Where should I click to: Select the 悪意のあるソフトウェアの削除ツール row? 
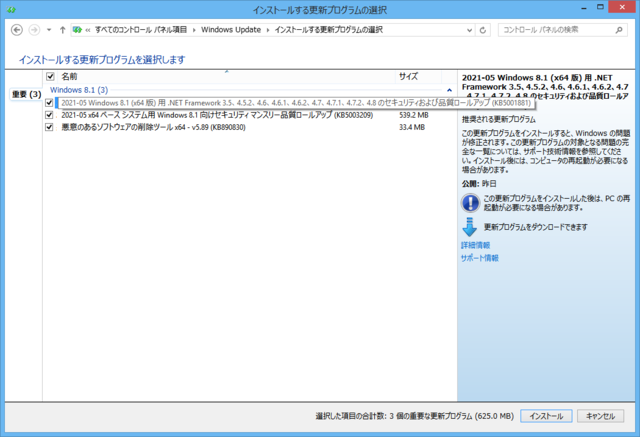pyautogui.click(x=153, y=127)
